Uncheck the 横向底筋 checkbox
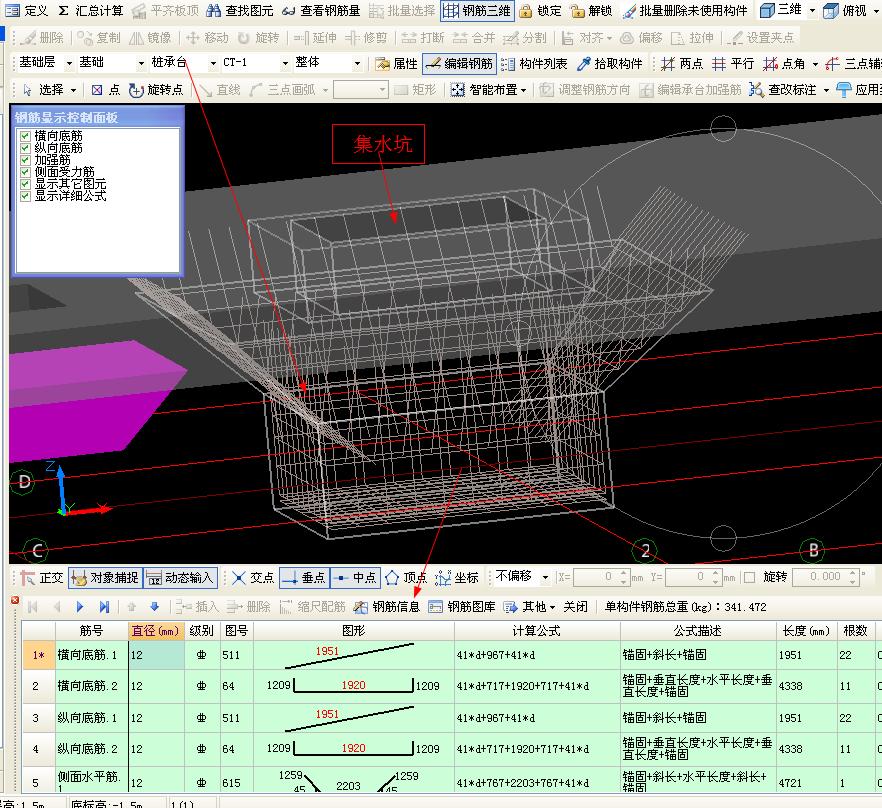The width and height of the screenshot is (882, 808). 26,136
